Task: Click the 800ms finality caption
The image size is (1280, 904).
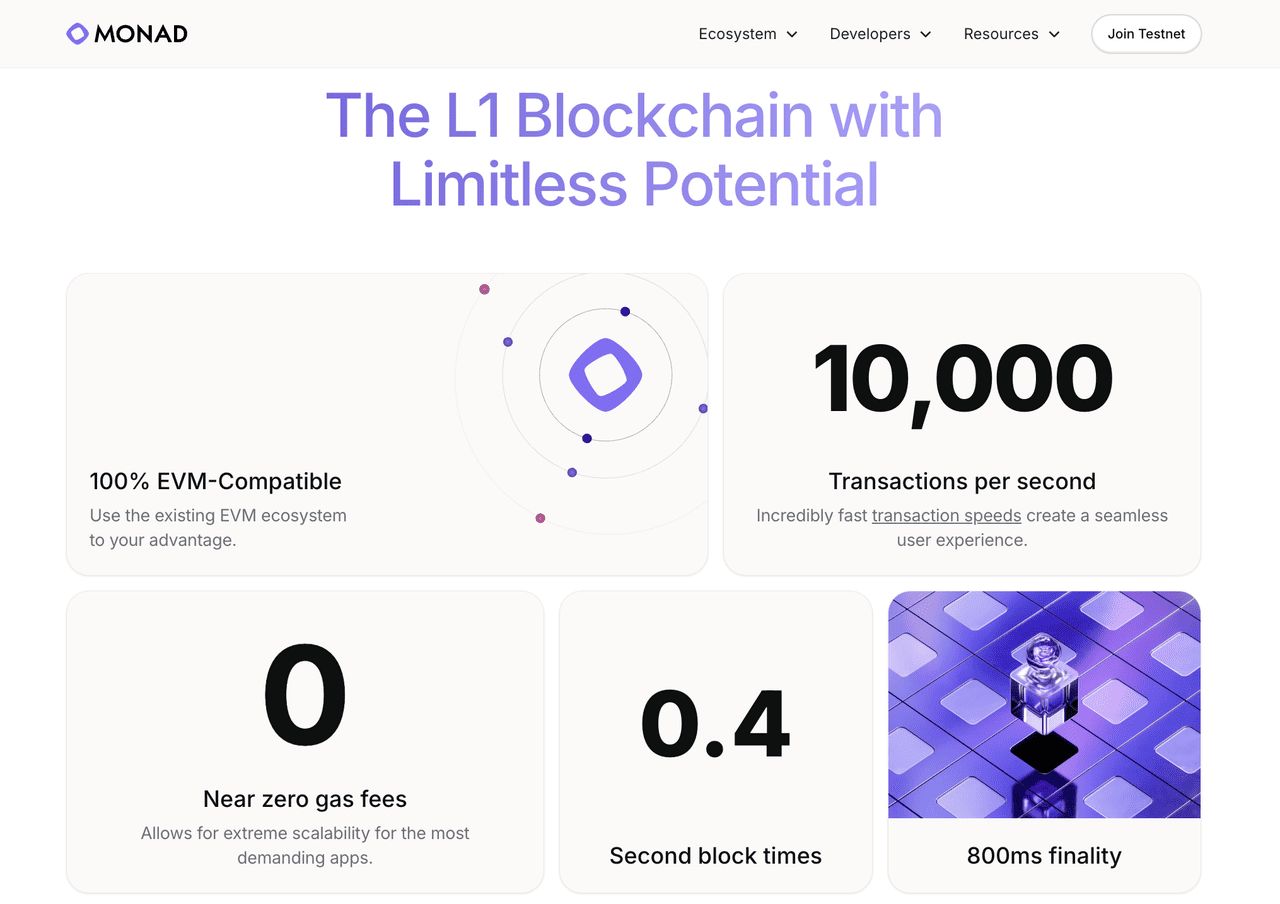Action: click(x=1044, y=856)
